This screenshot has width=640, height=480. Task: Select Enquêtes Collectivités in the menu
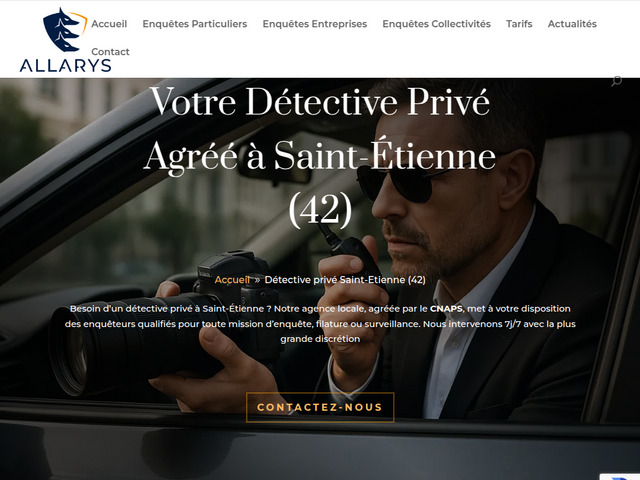(x=436, y=24)
